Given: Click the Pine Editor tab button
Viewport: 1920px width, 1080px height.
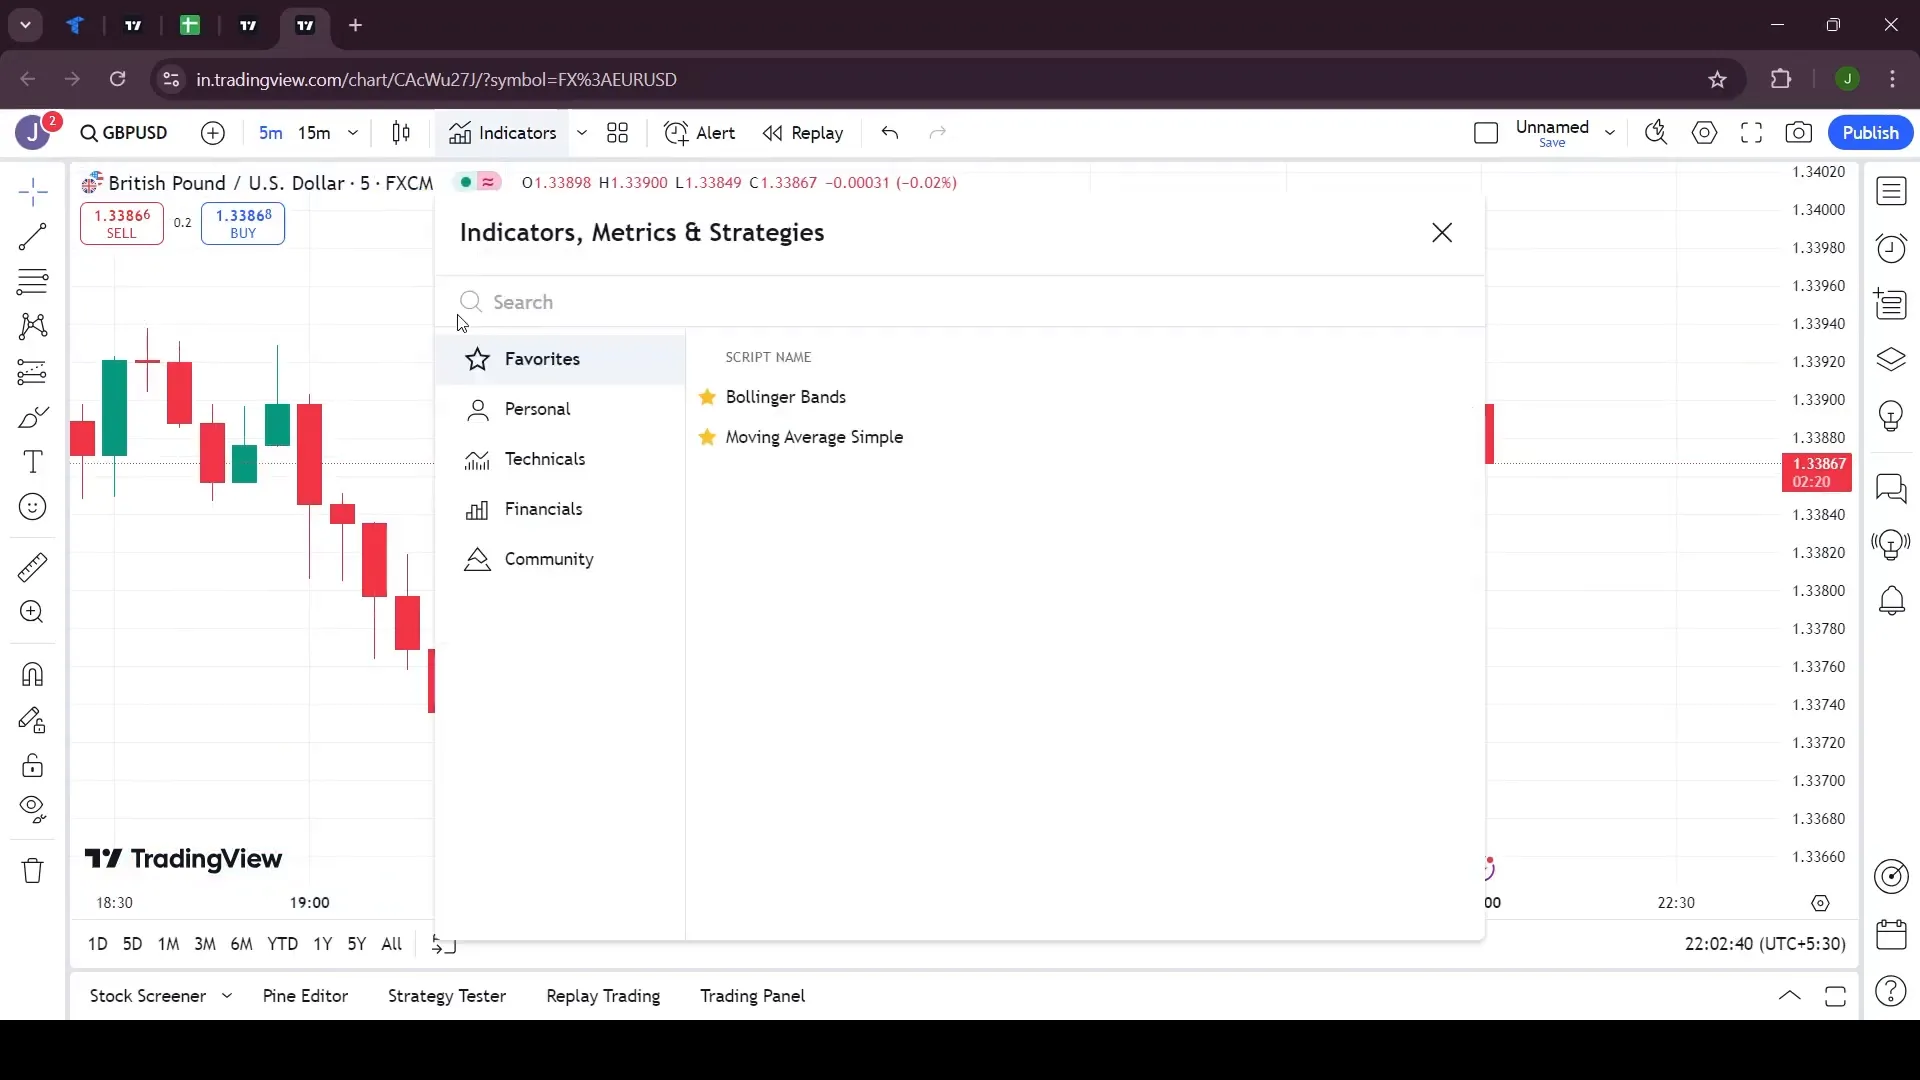Looking at the screenshot, I should coord(305,996).
